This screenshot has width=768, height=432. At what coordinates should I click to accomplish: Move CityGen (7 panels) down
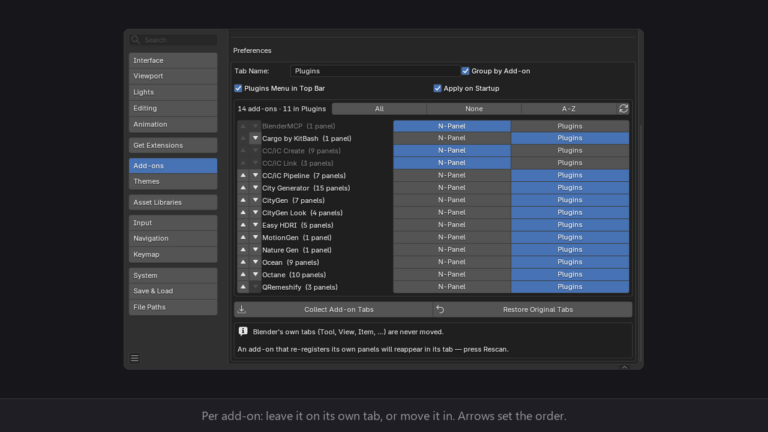point(255,200)
